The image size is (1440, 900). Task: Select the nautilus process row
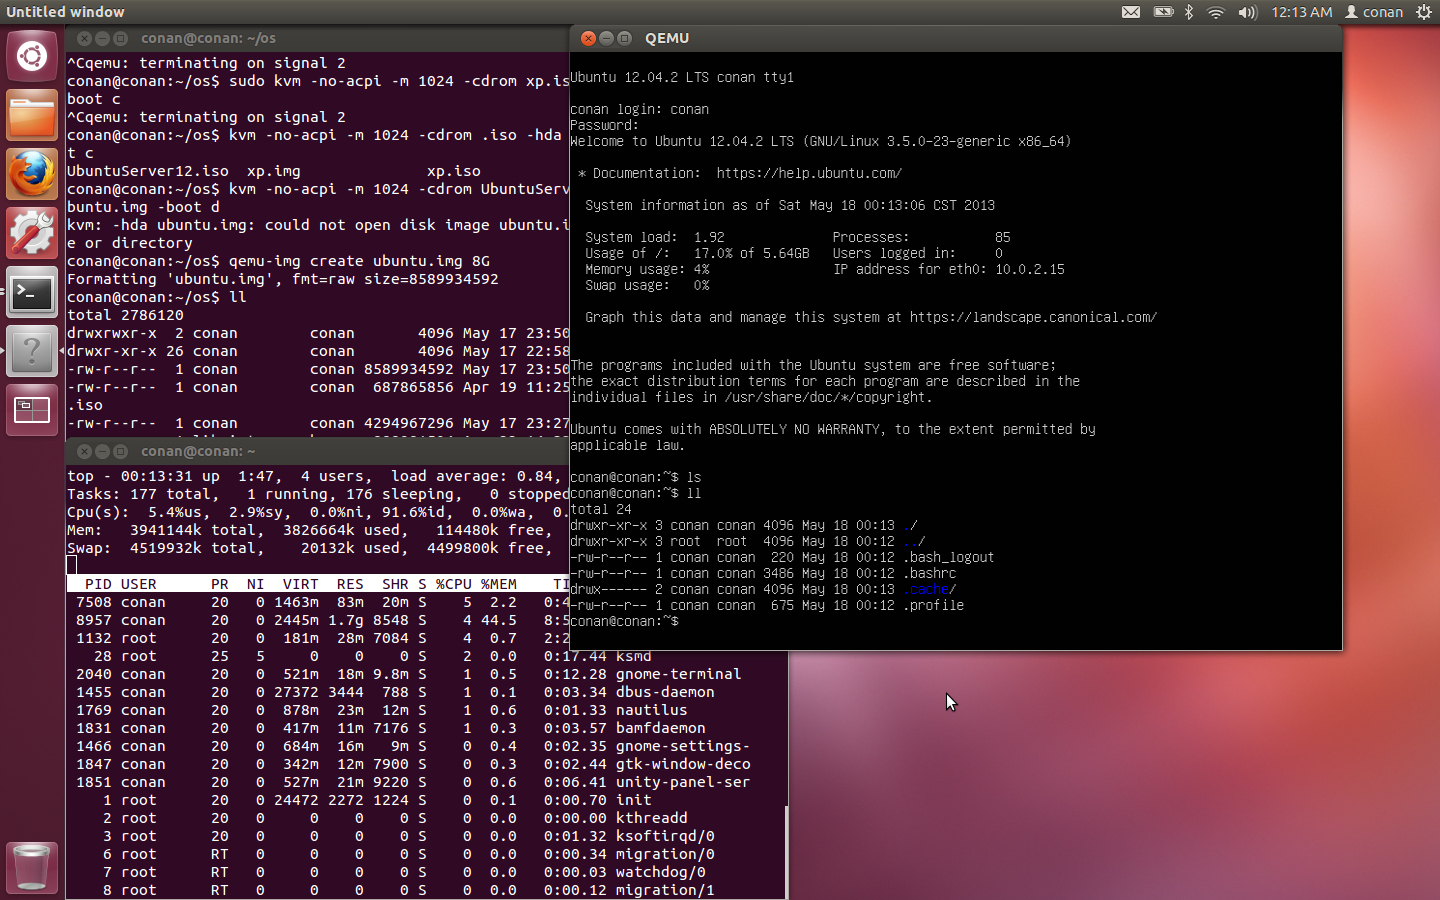point(427,710)
